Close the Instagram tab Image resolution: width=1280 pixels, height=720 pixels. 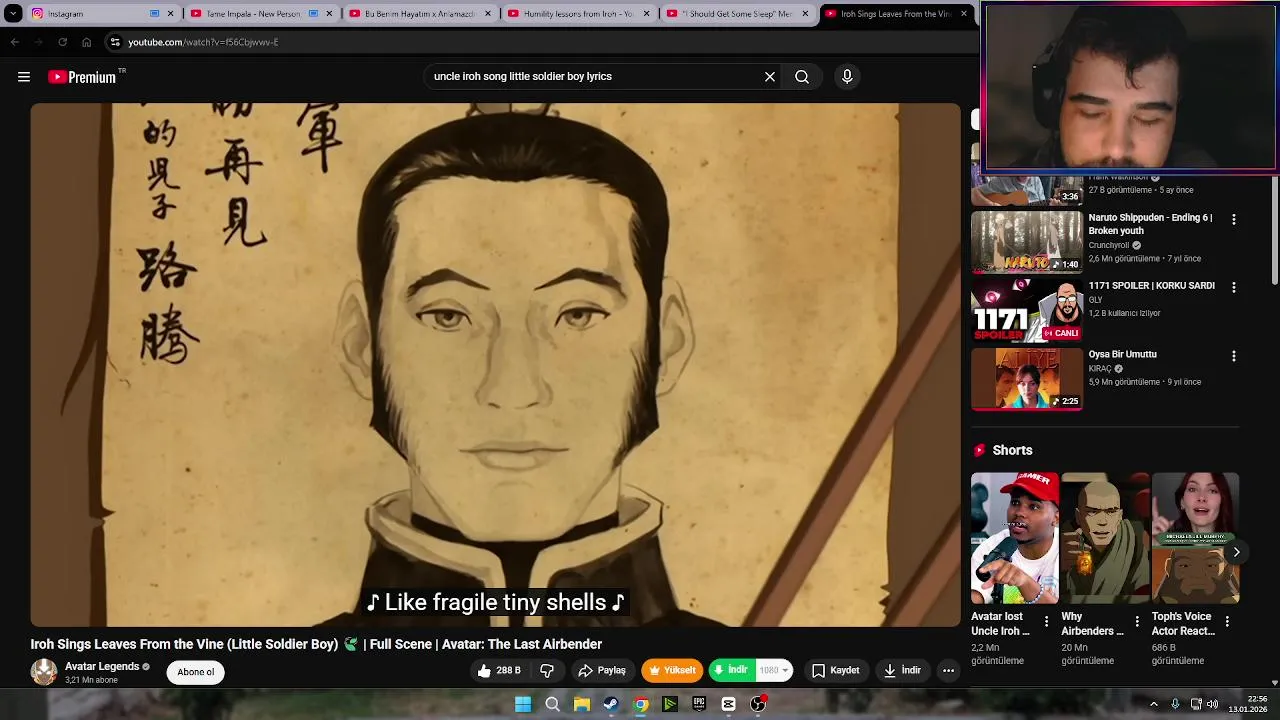(x=170, y=14)
